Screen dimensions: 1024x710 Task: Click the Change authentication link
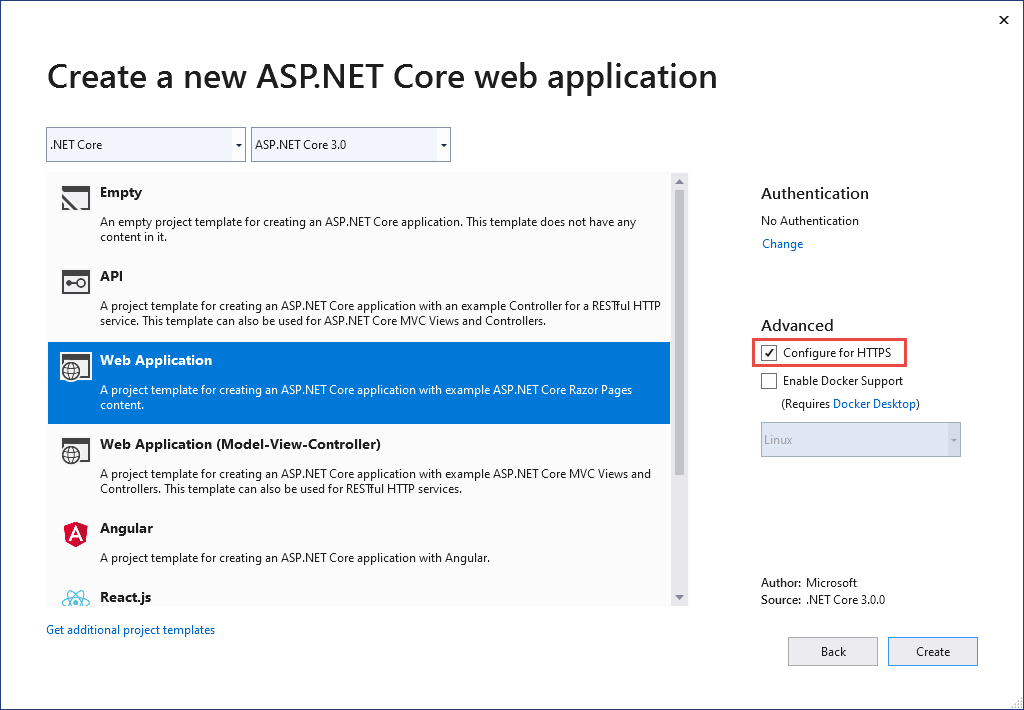pyautogui.click(x=782, y=244)
